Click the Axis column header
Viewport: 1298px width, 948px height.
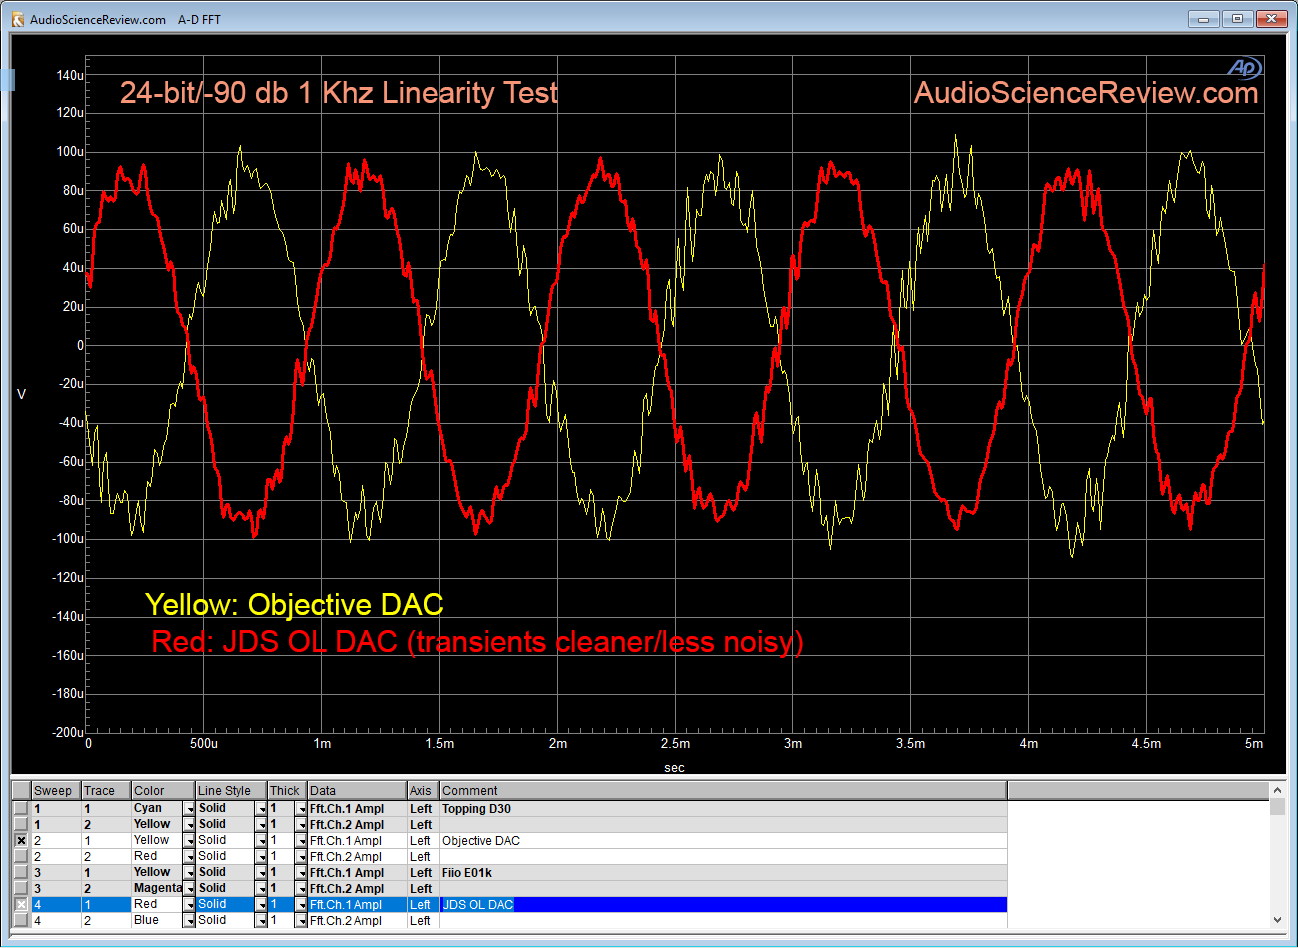click(x=423, y=790)
